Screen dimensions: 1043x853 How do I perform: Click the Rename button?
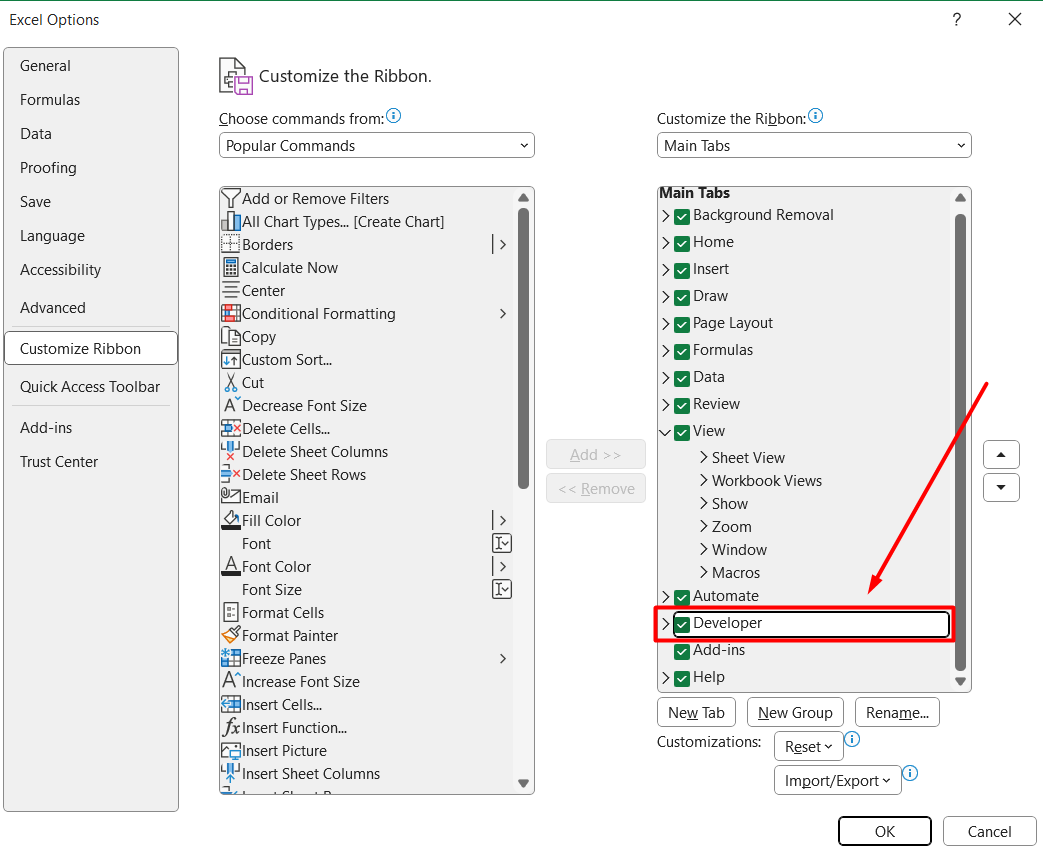[897, 713]
